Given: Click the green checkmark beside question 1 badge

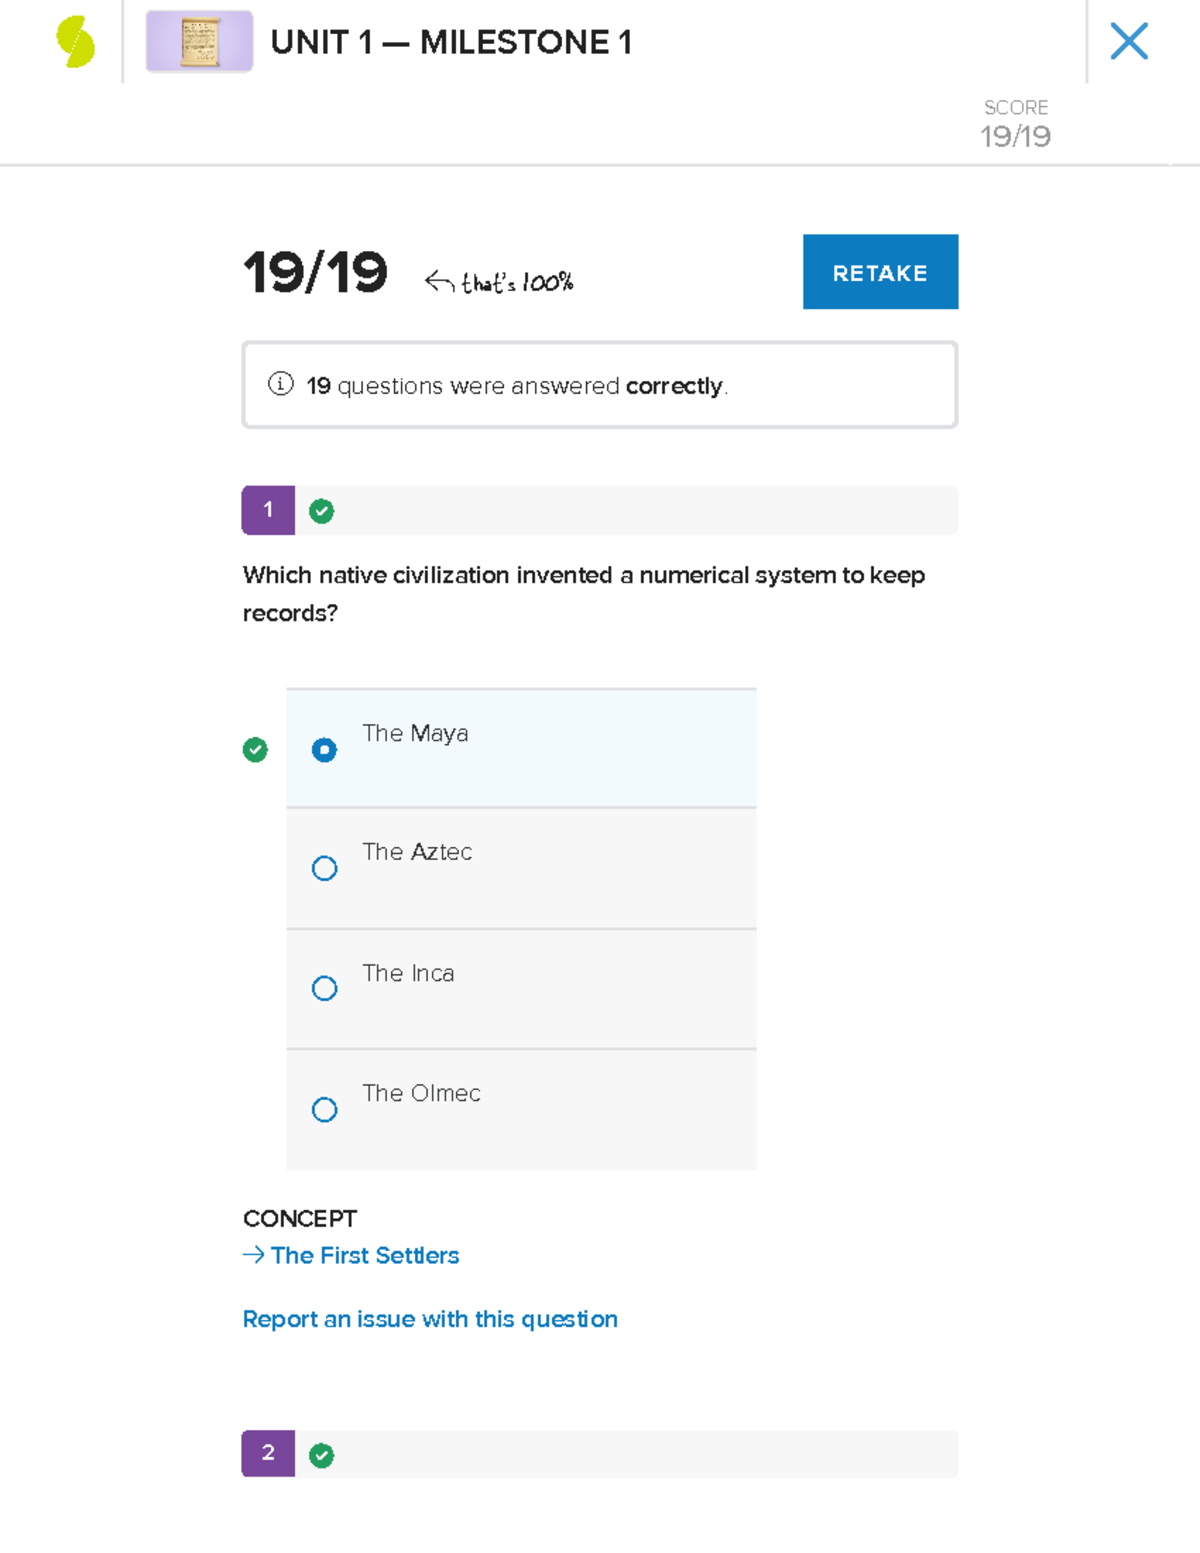Looking at the screenshot, I should (321, 510).
